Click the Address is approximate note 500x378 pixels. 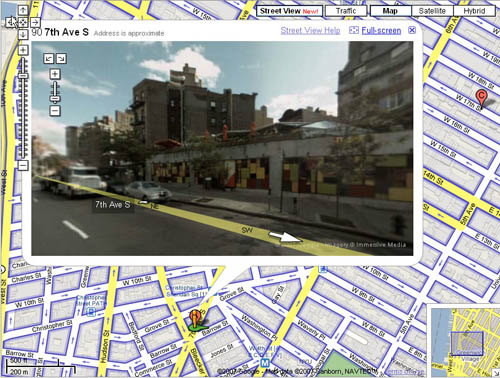point(129,33)
